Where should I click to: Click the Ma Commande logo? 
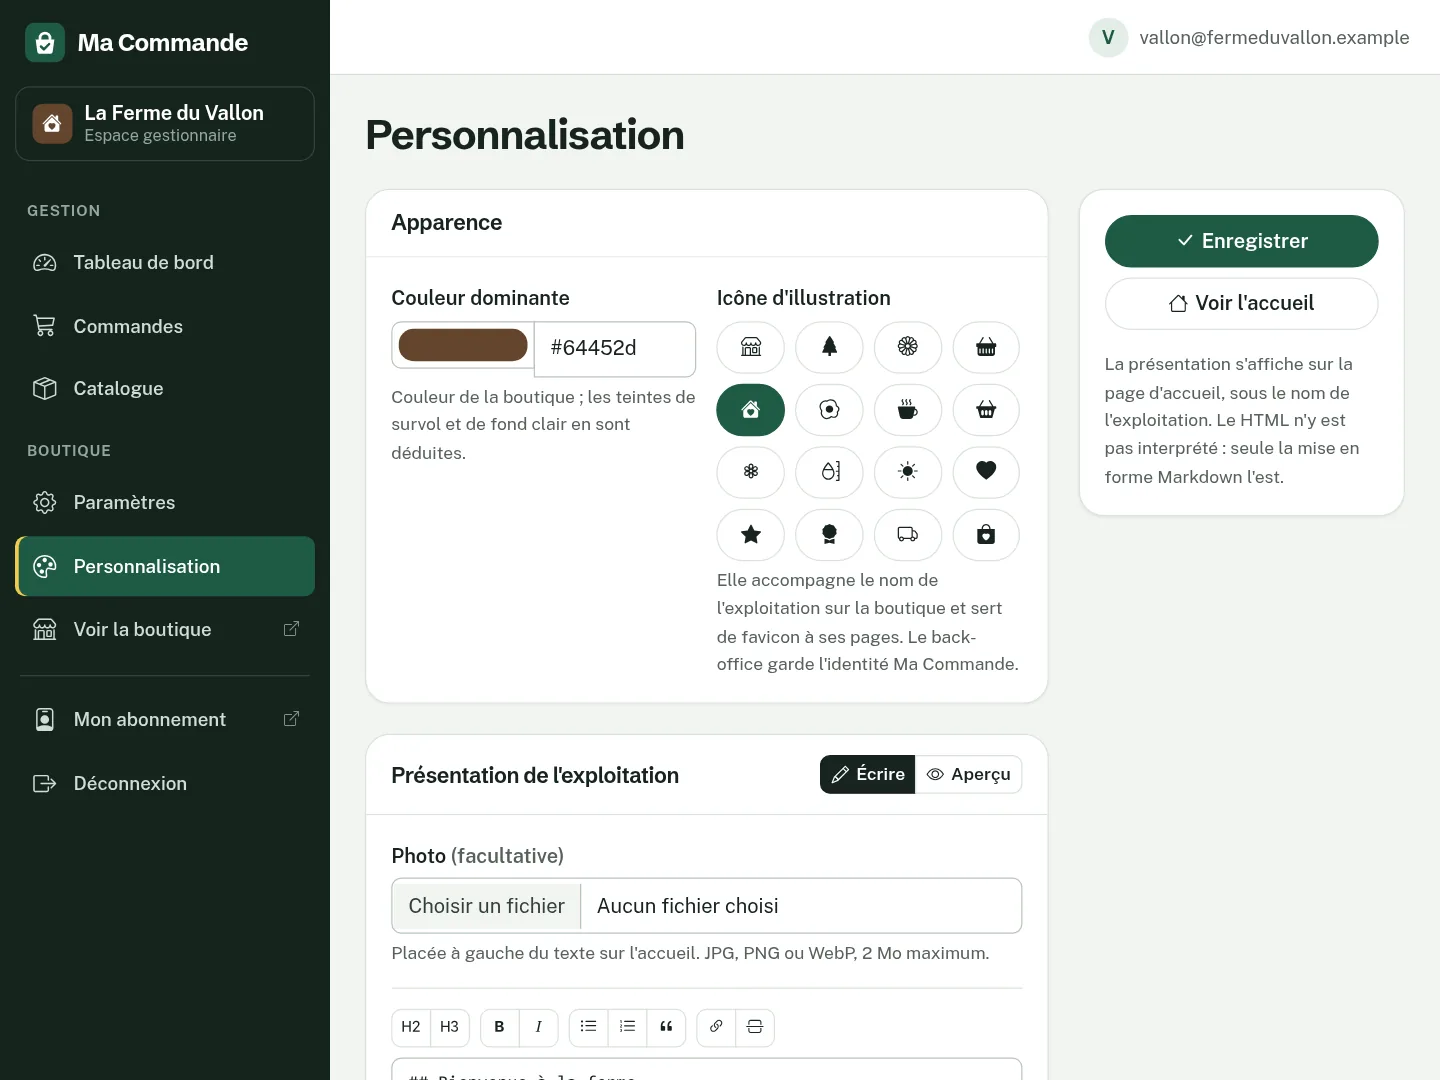click(x=137, y=43)
